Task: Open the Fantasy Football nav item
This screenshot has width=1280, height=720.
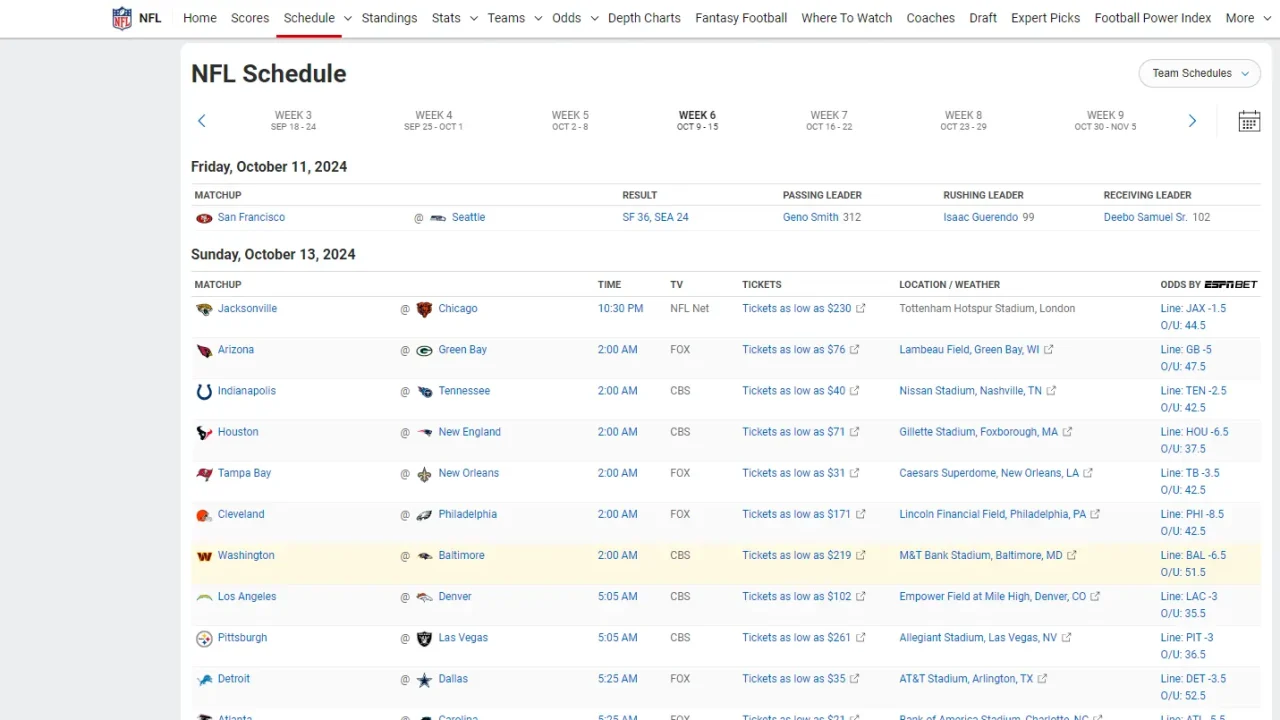Action: (741, 18)
